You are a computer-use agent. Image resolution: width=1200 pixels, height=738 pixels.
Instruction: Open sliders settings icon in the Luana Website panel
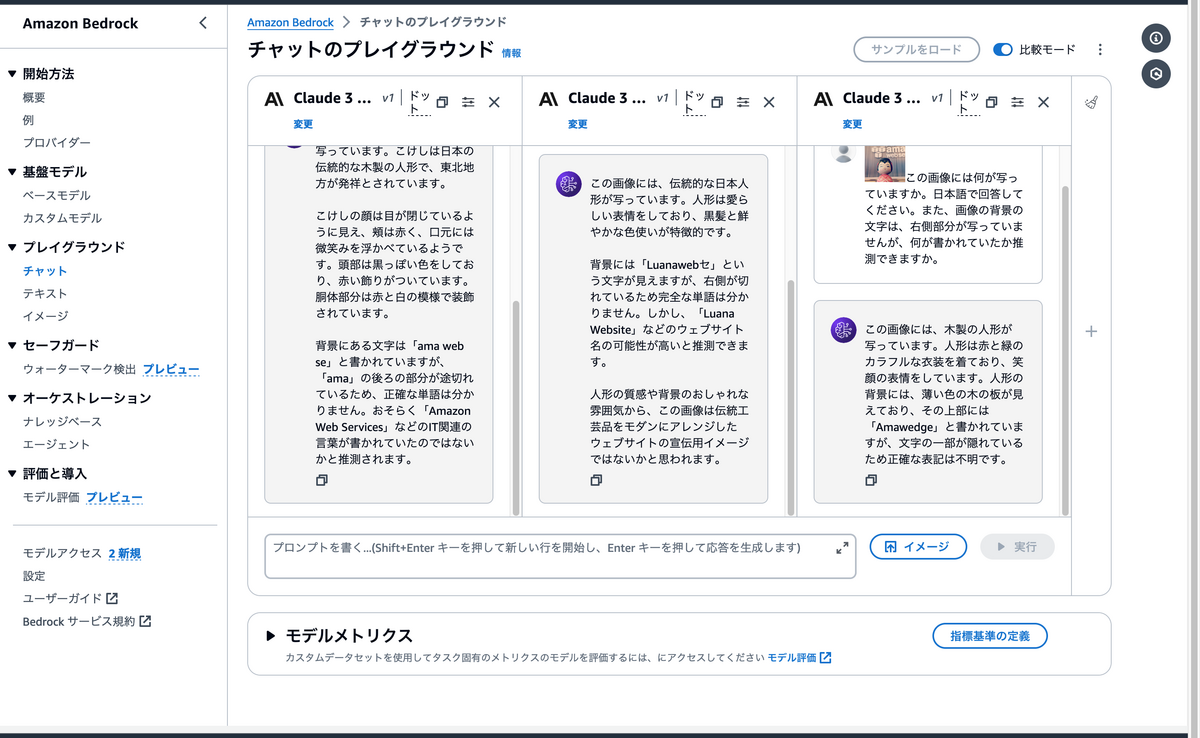click(x=743, y=102)
